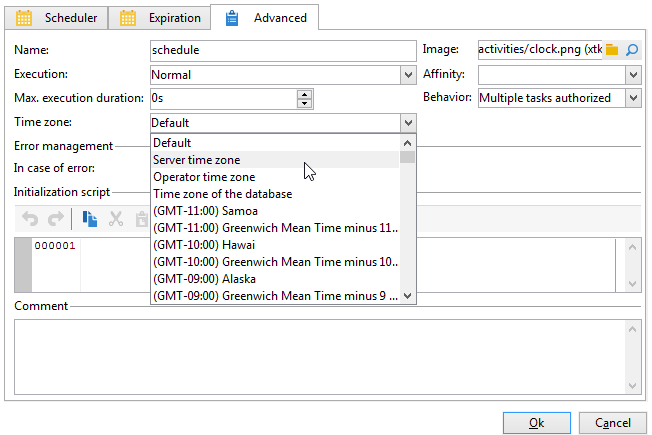The image size is (652, 435).
Task: Open the Affinity dropdown
Action: 633,75
